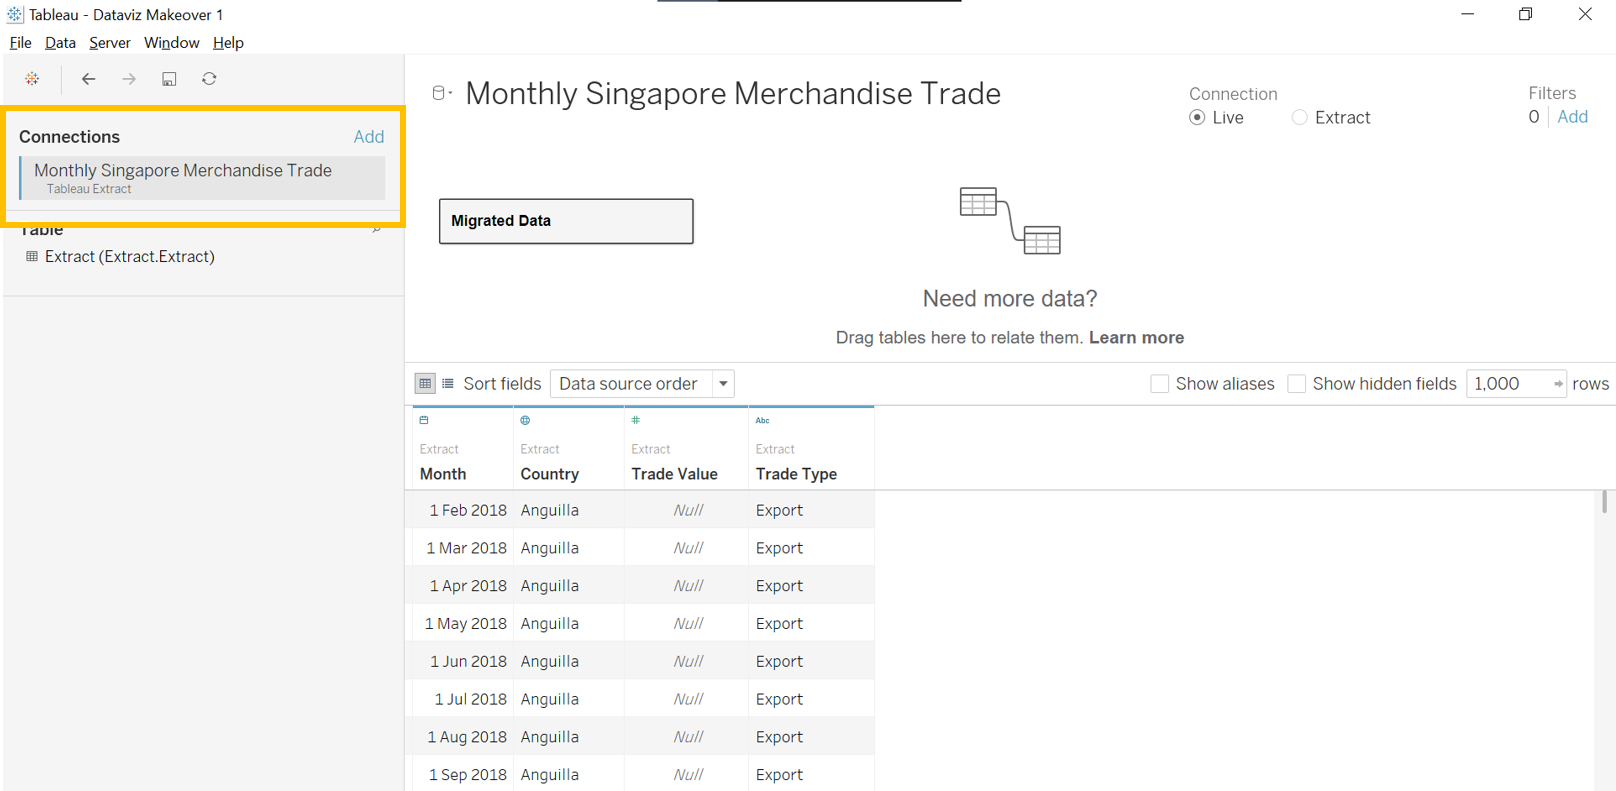
Task: Click the save icon in toolbar
Action: tap(169, 79)
